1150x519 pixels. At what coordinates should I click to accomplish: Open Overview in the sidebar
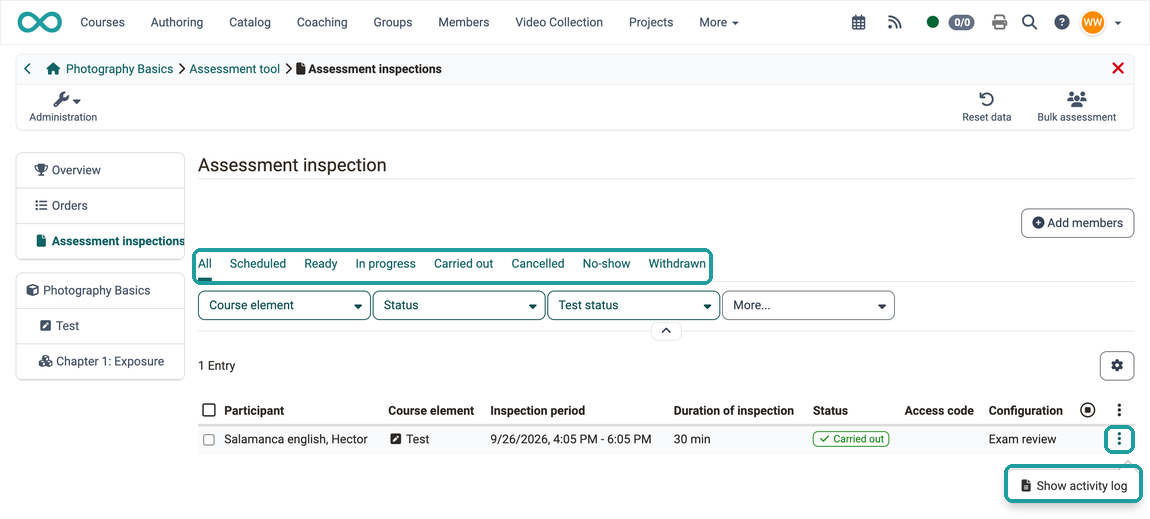[x=100, y=170]
